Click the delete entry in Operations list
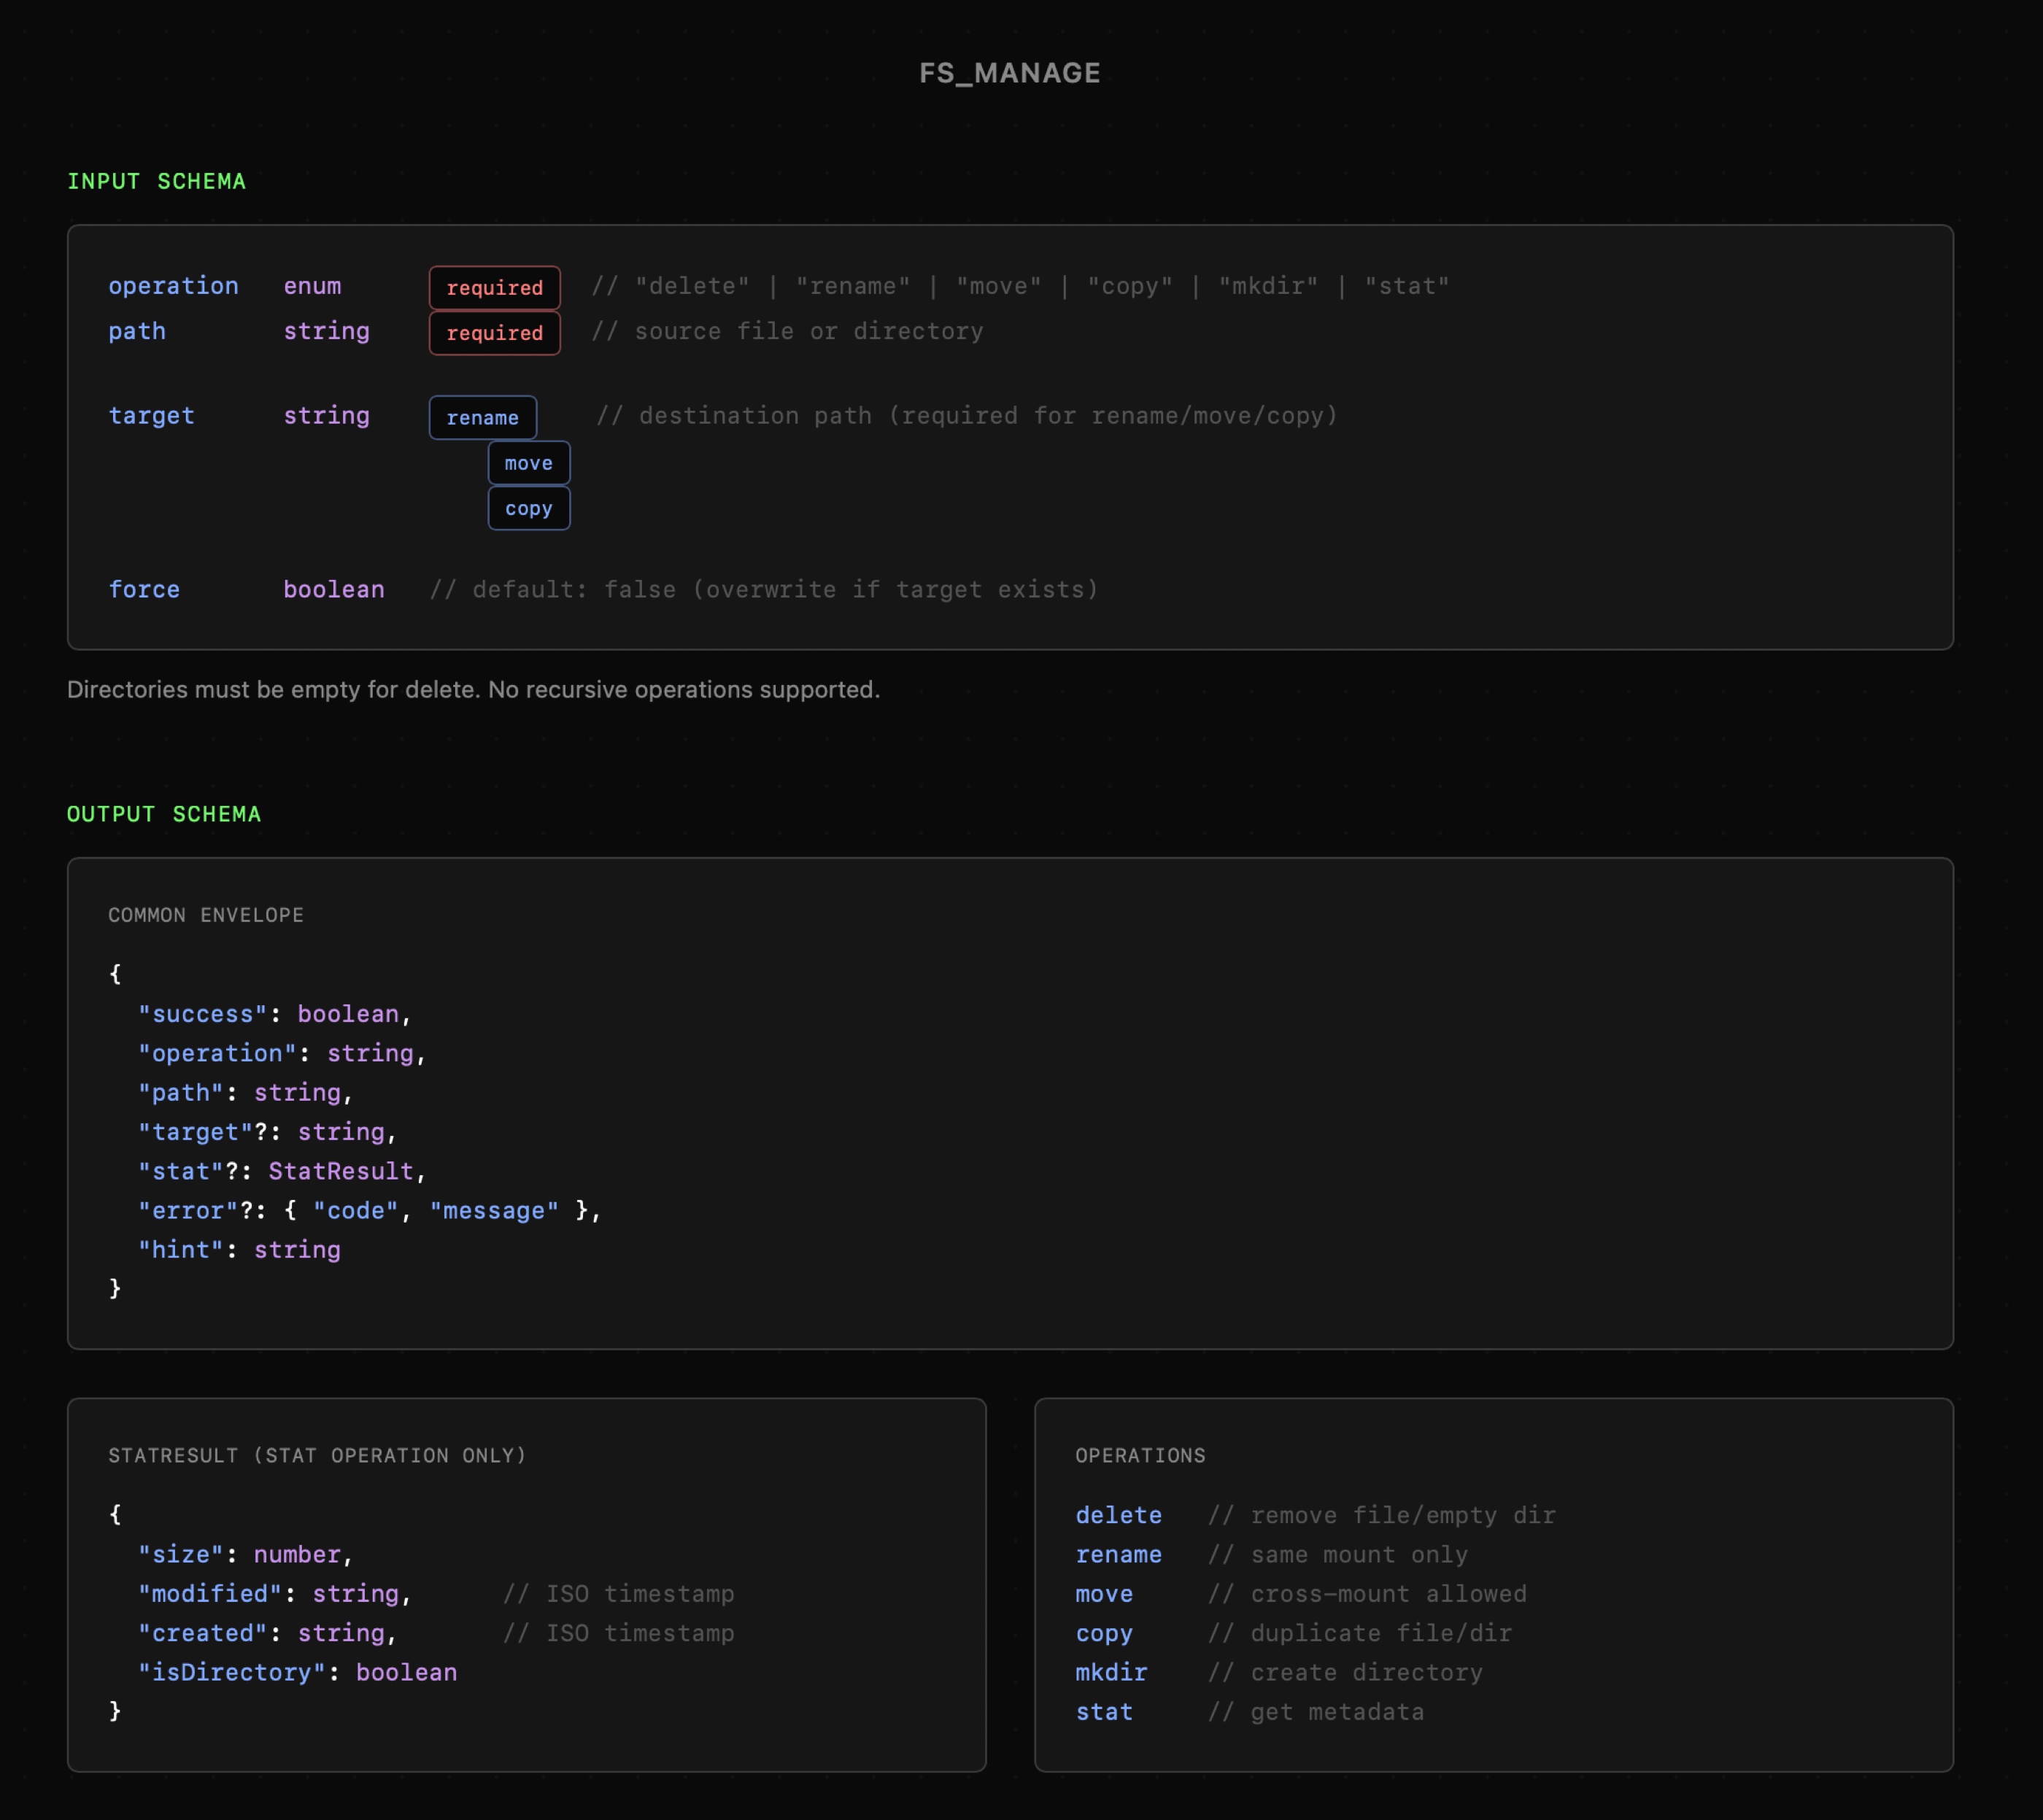The width and height of the screenshot is (2043, 1820). pos(1118,1515)
